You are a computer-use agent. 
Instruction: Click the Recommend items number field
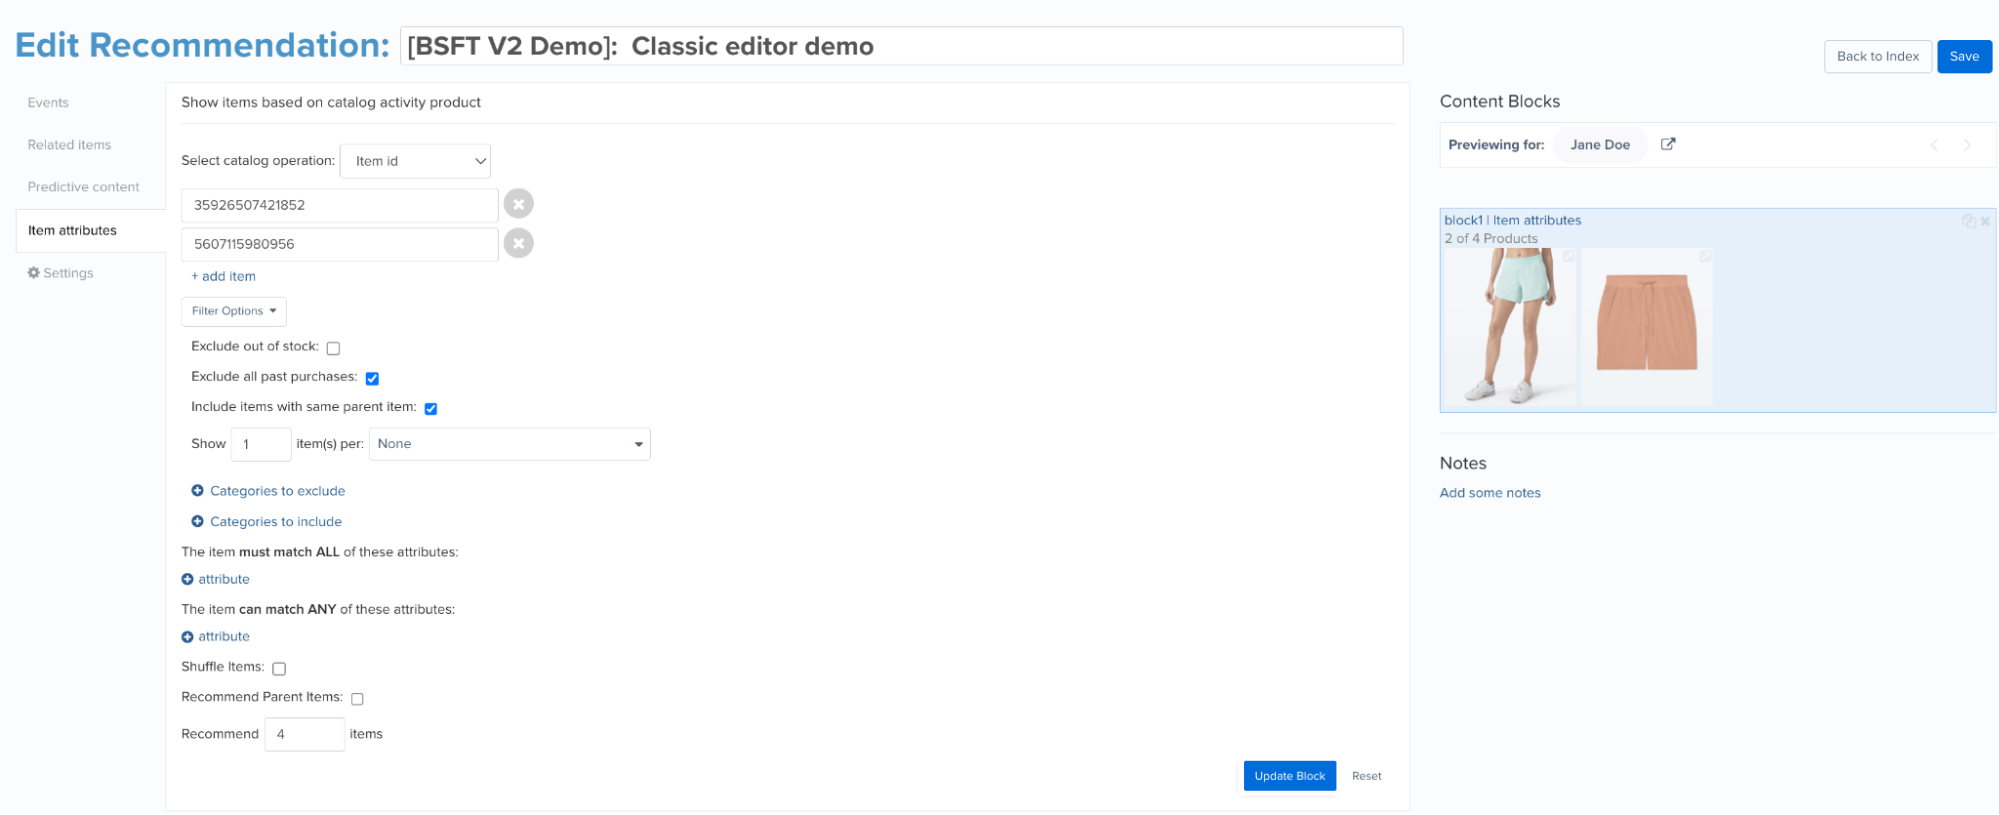[x=304, y=734]
